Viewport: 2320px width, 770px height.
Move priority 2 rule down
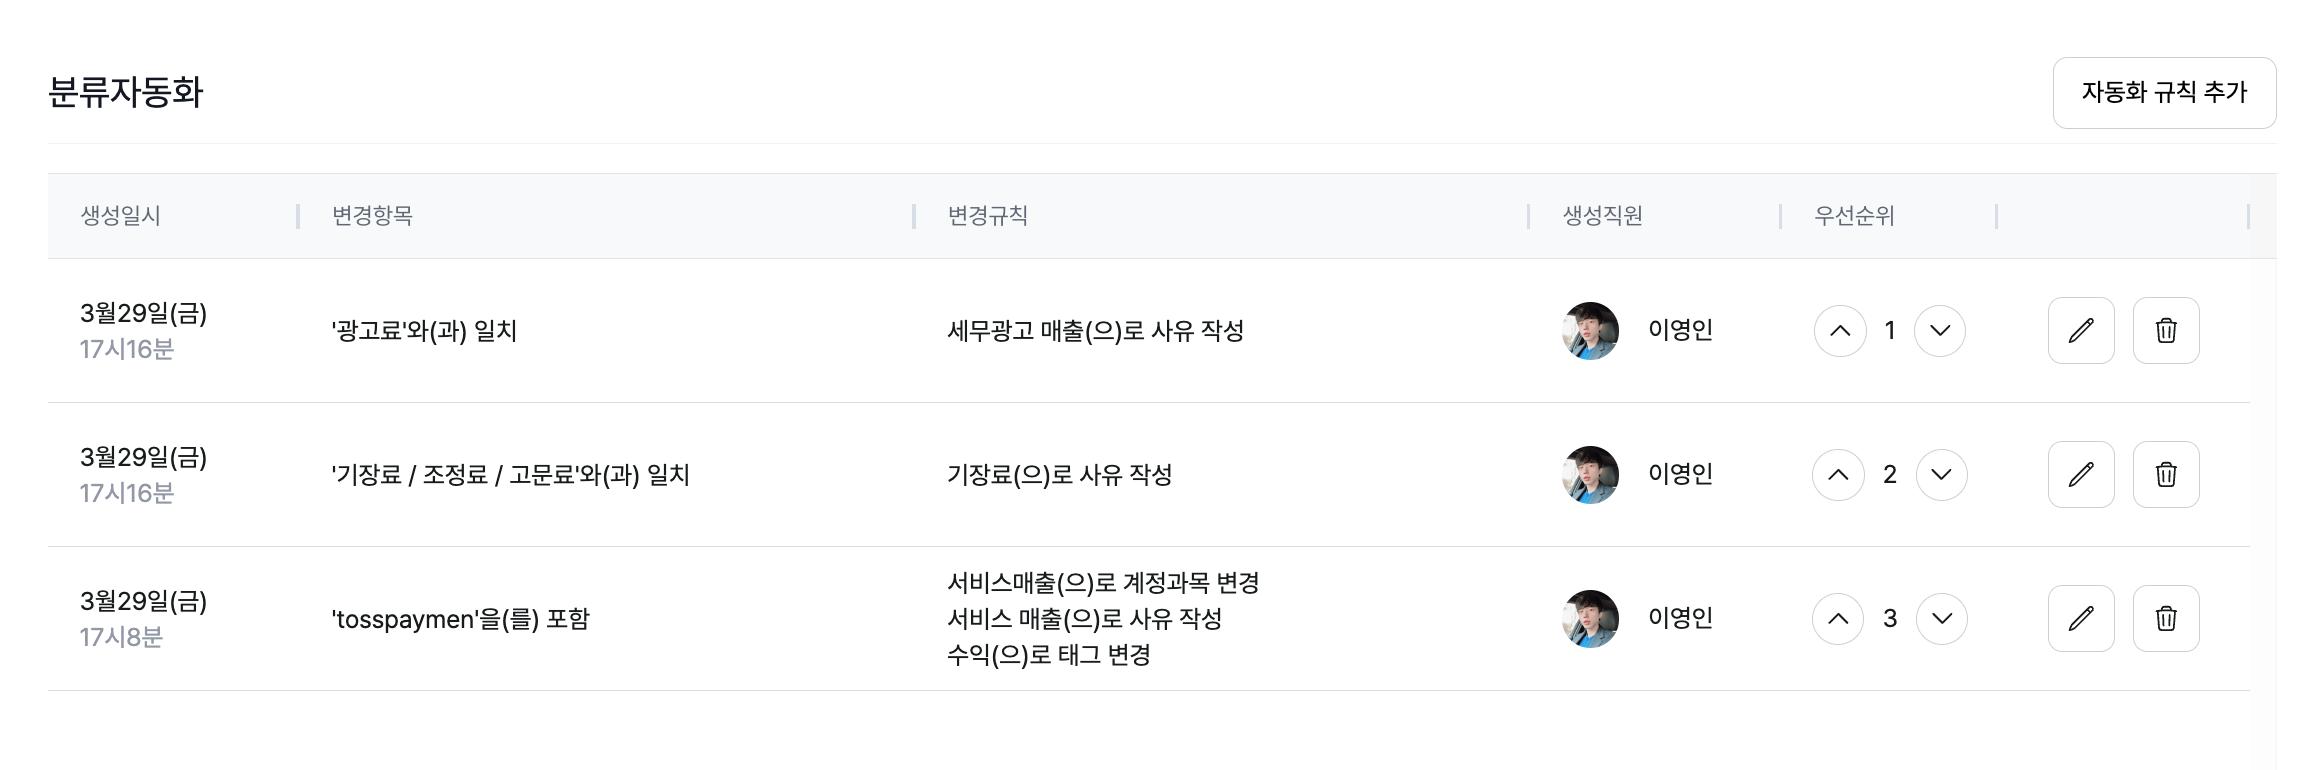click(1942, 475)
